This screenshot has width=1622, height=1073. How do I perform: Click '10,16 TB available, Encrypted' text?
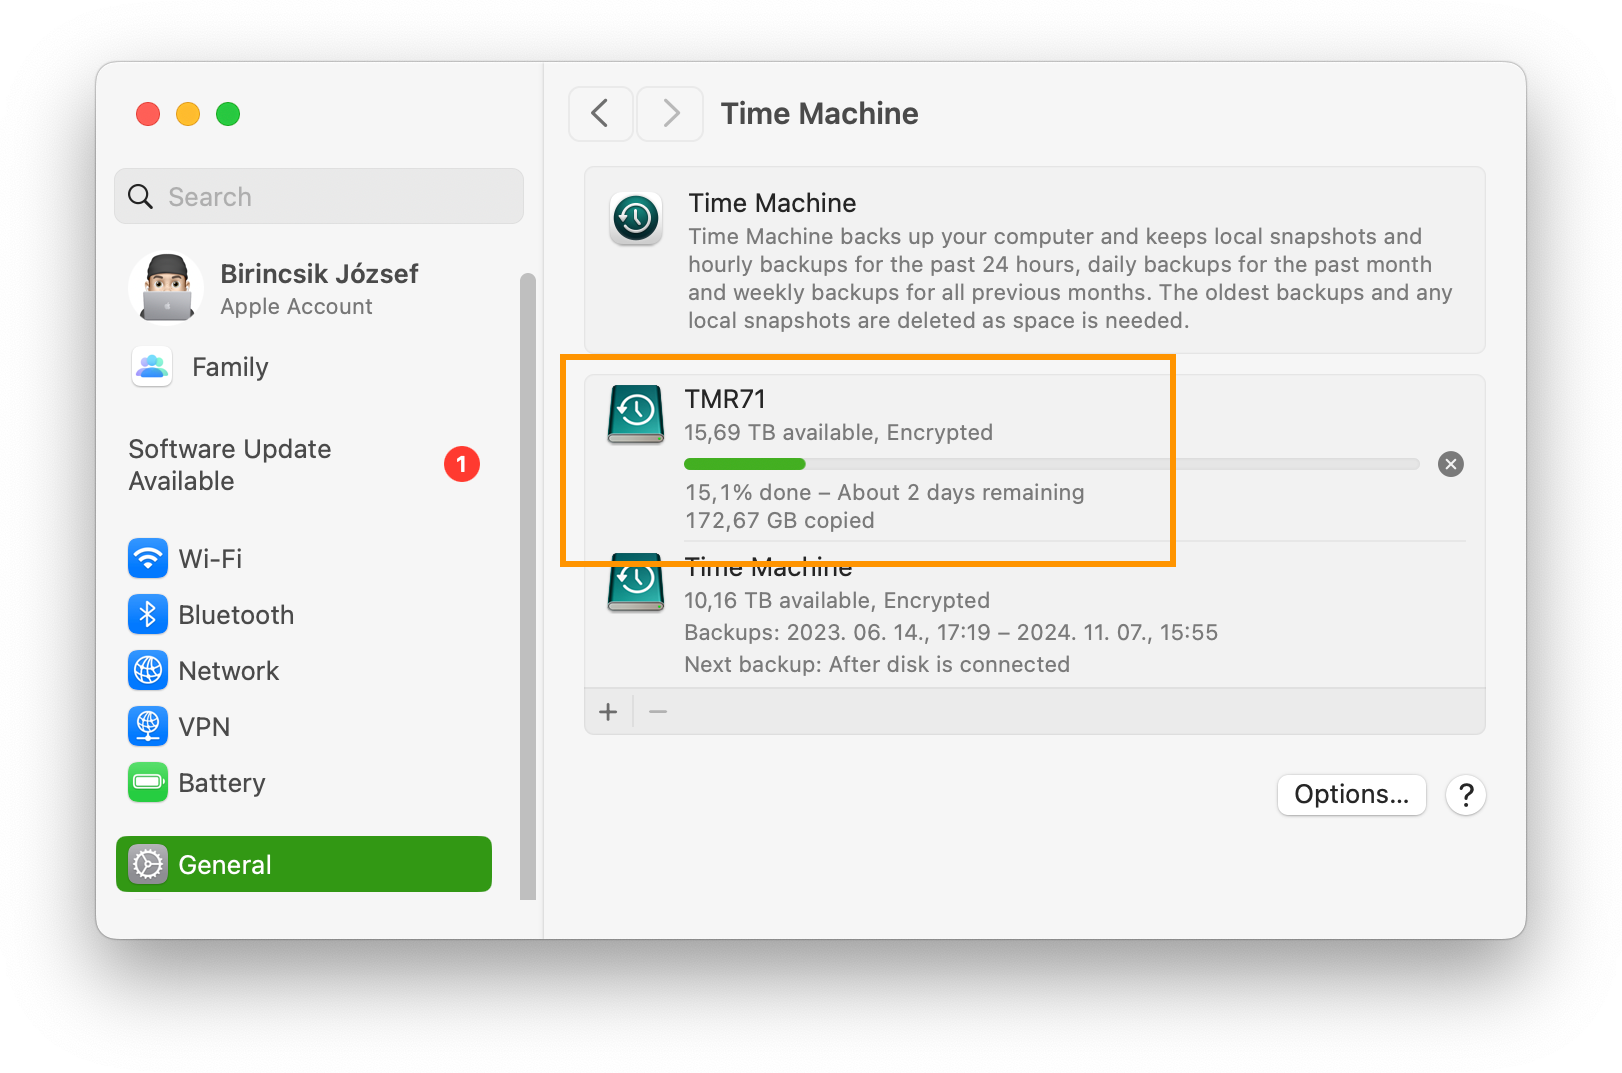click(x=836, y=601)
